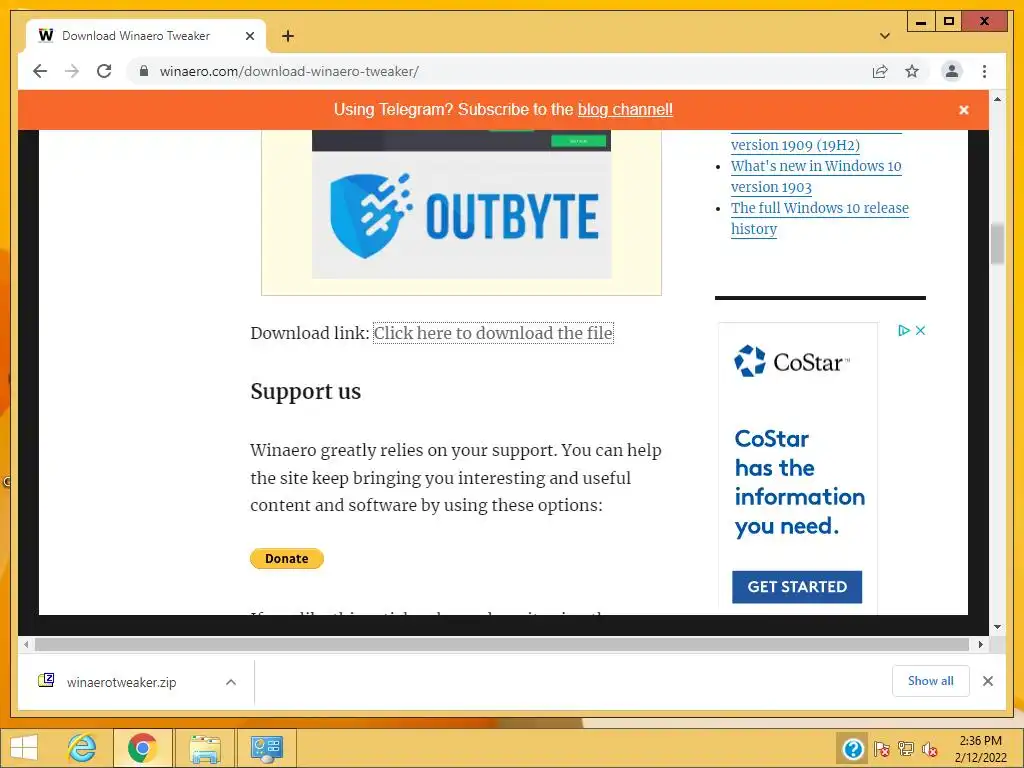Click the vertical scrollbar down arrow
1024x768 pixels.
click(997, 627)
